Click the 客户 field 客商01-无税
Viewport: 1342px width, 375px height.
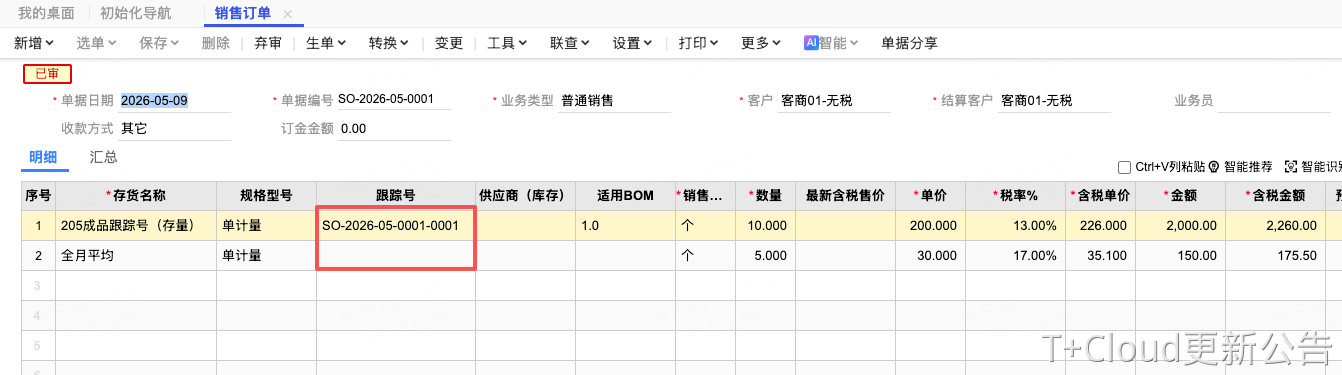(x=834, y=101)
